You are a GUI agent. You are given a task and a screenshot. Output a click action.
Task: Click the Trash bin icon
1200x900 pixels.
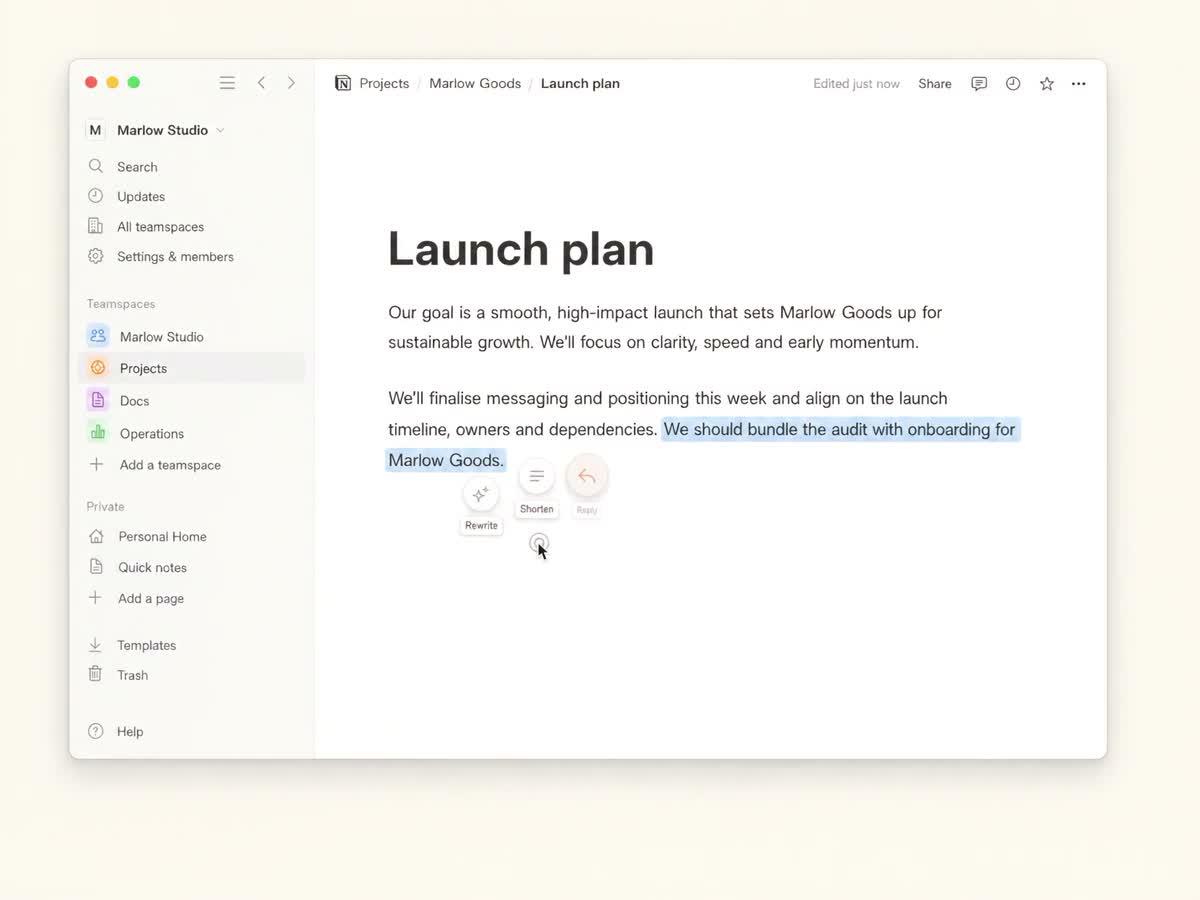95,674
